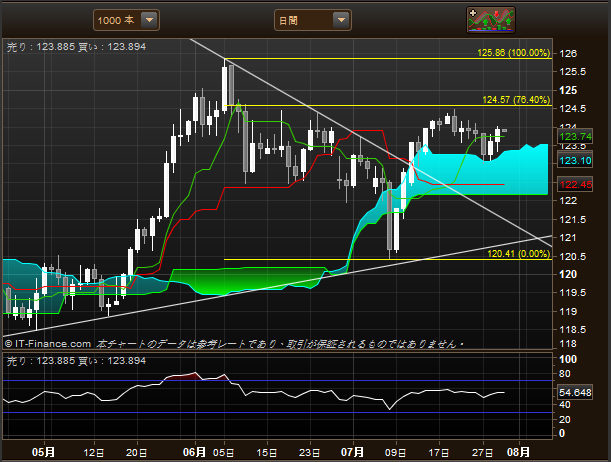Click the 23日 date axis label
Image resolution: width=611 pixels, height=462 pixels.
click(x=310, y=453)
